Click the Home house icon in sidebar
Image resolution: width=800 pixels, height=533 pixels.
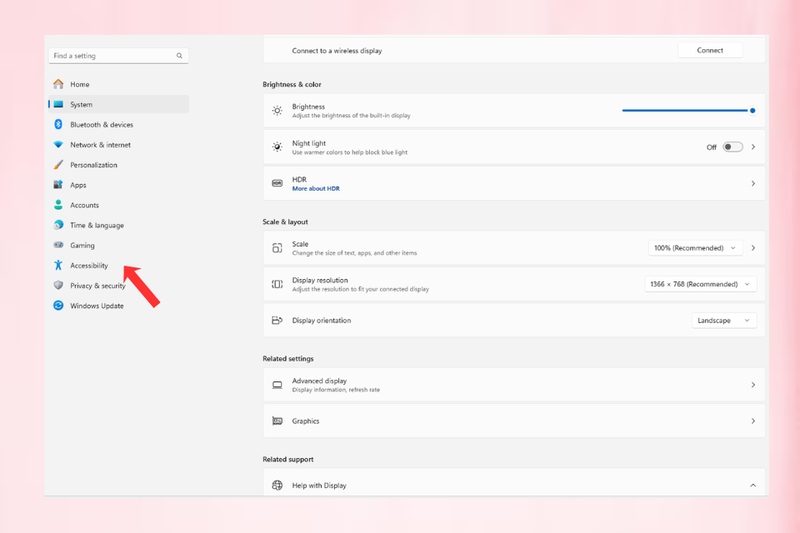[x=59, y=84]
